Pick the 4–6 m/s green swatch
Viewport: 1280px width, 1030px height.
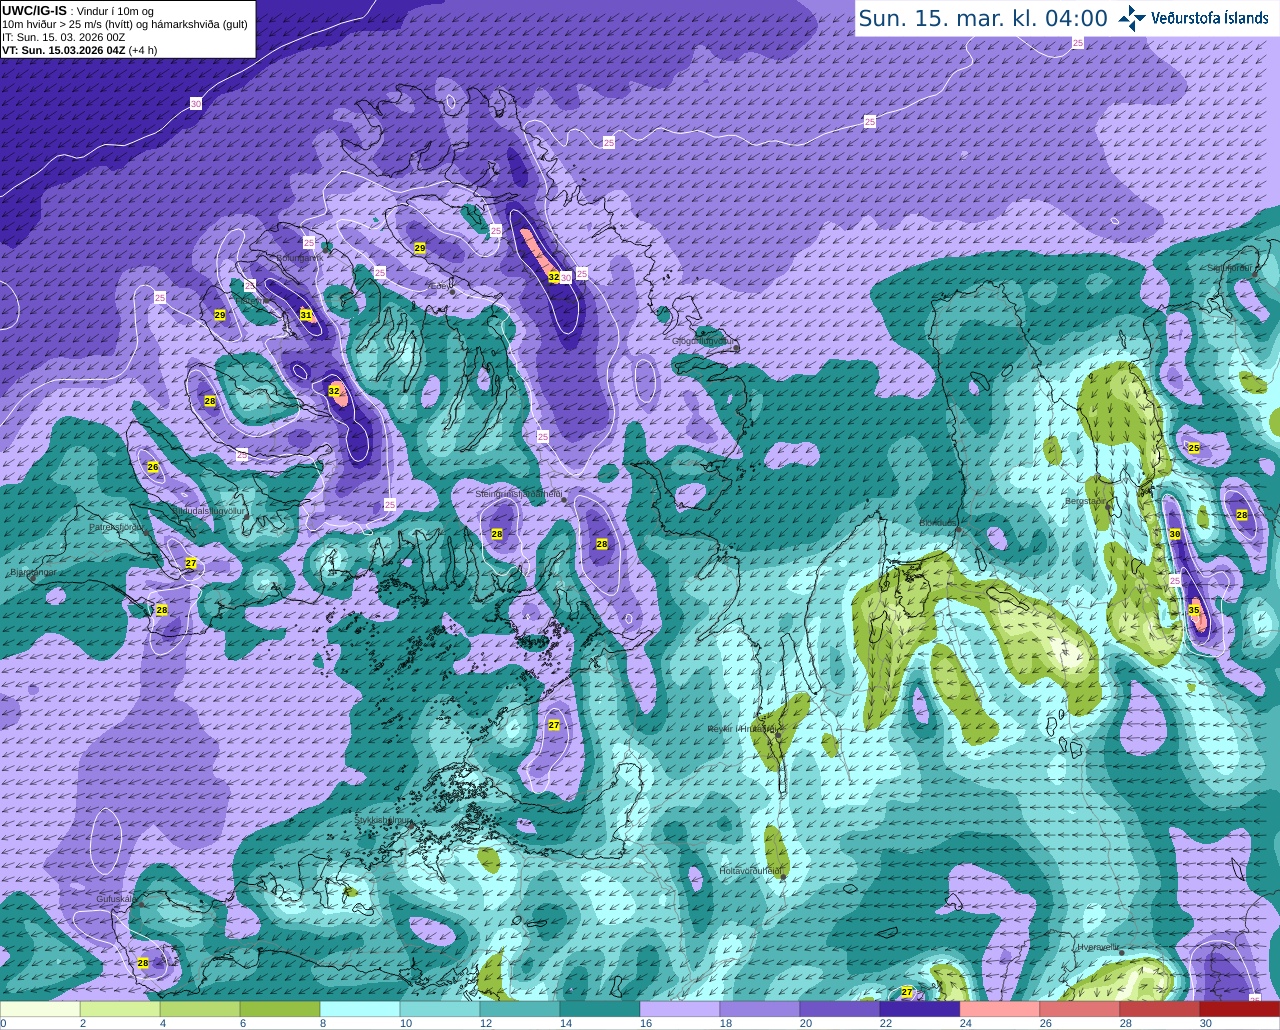(x=200, y=1009)
